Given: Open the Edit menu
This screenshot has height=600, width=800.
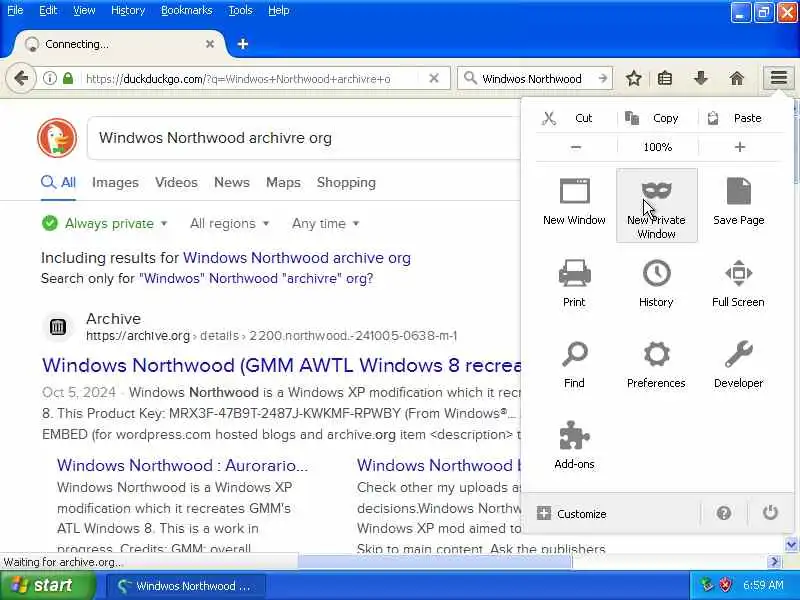Looking at the screenshot, I should [x=48, y=10].
